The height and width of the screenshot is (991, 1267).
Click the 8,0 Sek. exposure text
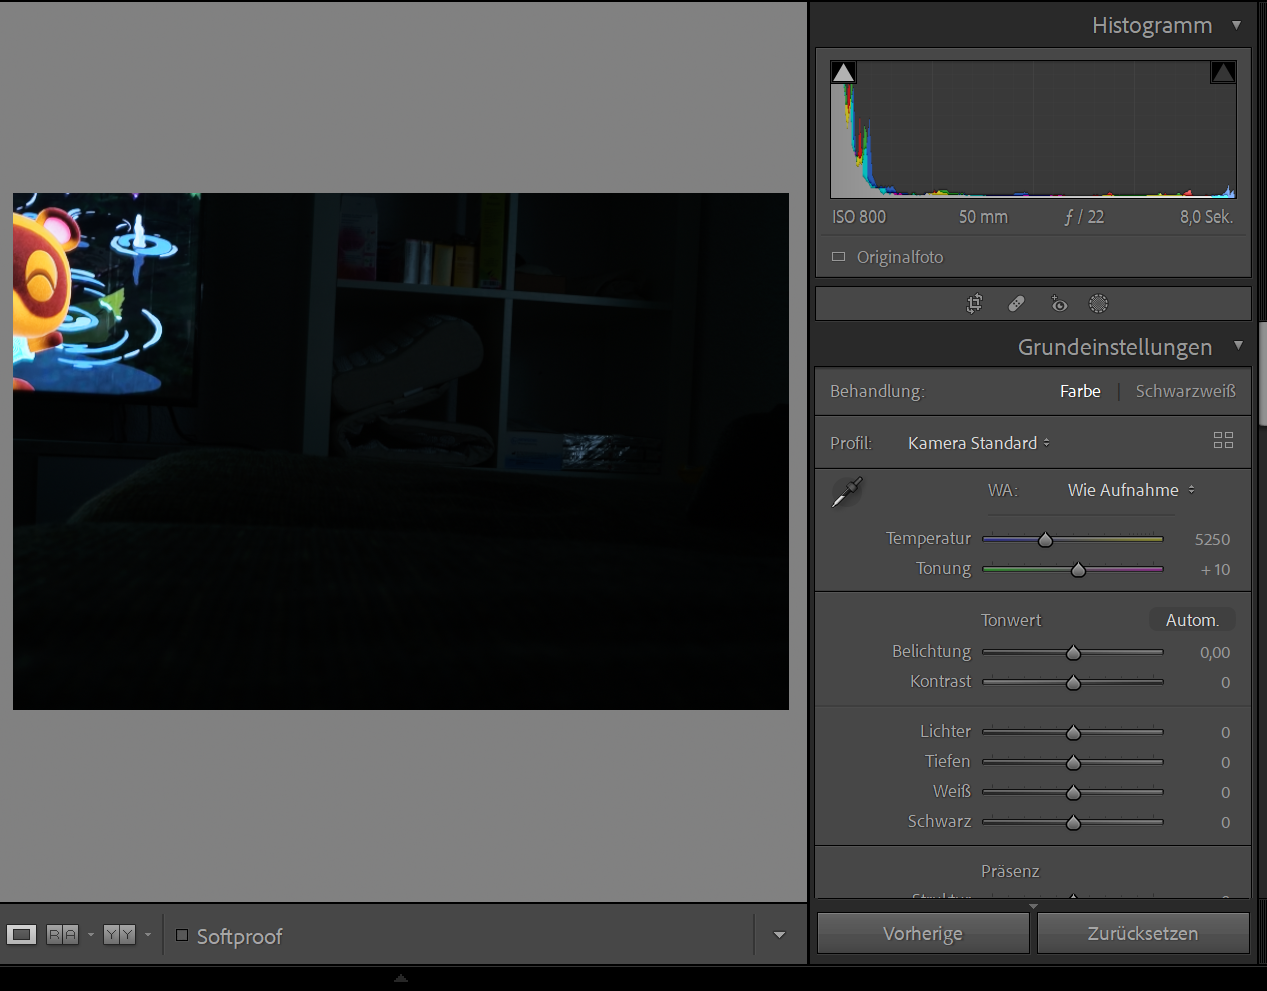click(1206, 217)
